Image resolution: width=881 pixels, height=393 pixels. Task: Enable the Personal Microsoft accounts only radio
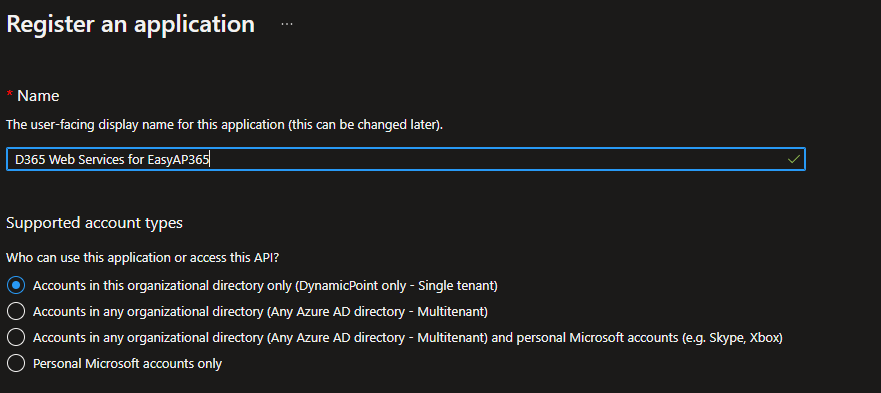[x=16, y=363]
